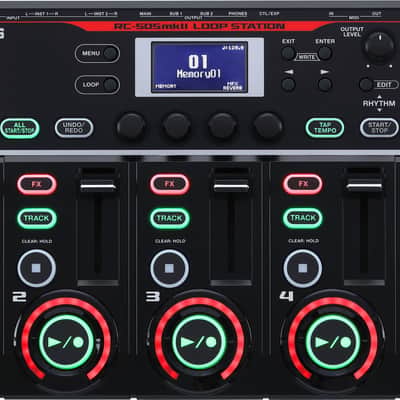Click the red loop ring on track 3

tap(199, 302)
